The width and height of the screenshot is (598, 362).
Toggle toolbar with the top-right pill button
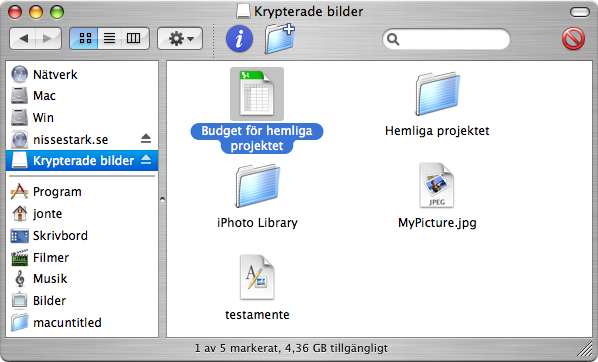580,12
